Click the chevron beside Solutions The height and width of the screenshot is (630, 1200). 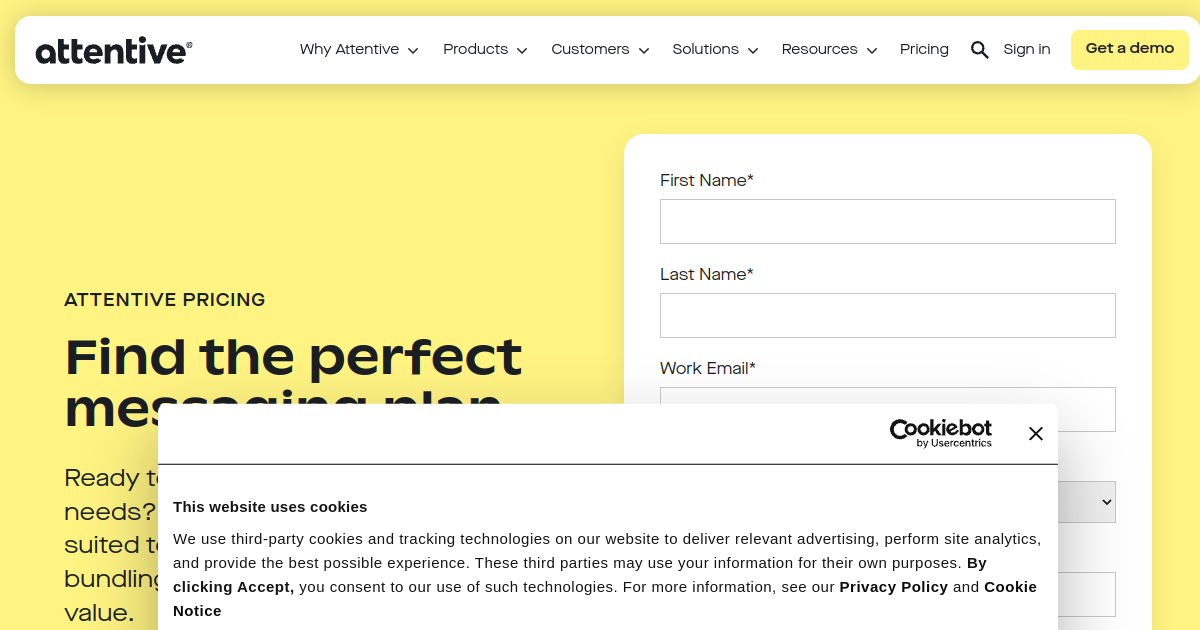click(753, 51)
